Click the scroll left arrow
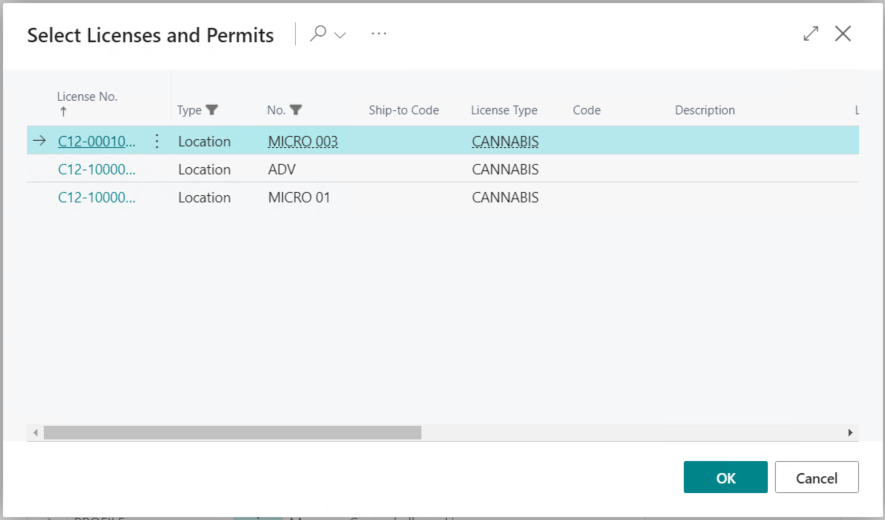The width and height of the screenshot is (885, 520). pos(36,432)
